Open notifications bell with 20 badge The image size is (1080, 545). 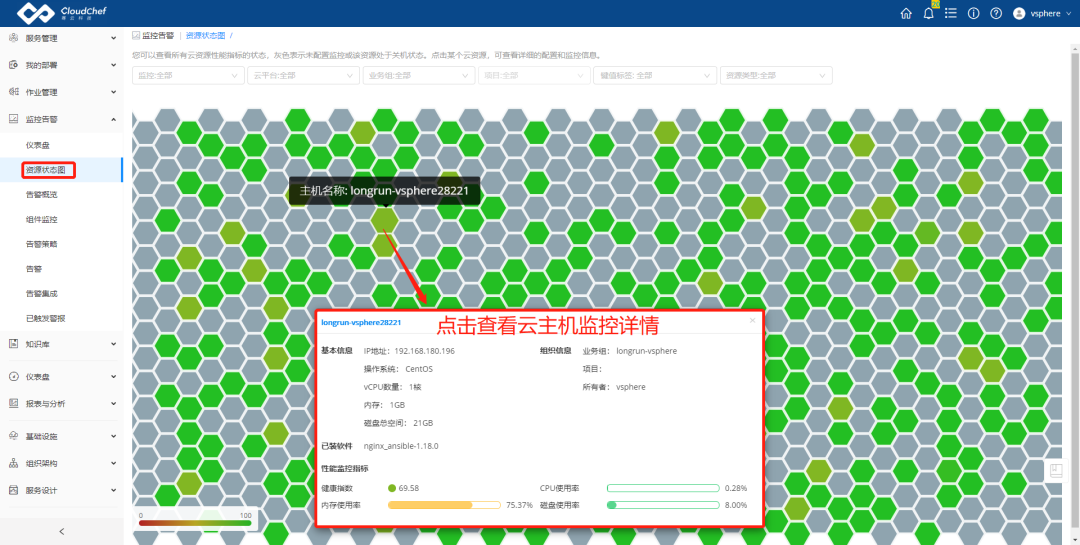point(928,13)
